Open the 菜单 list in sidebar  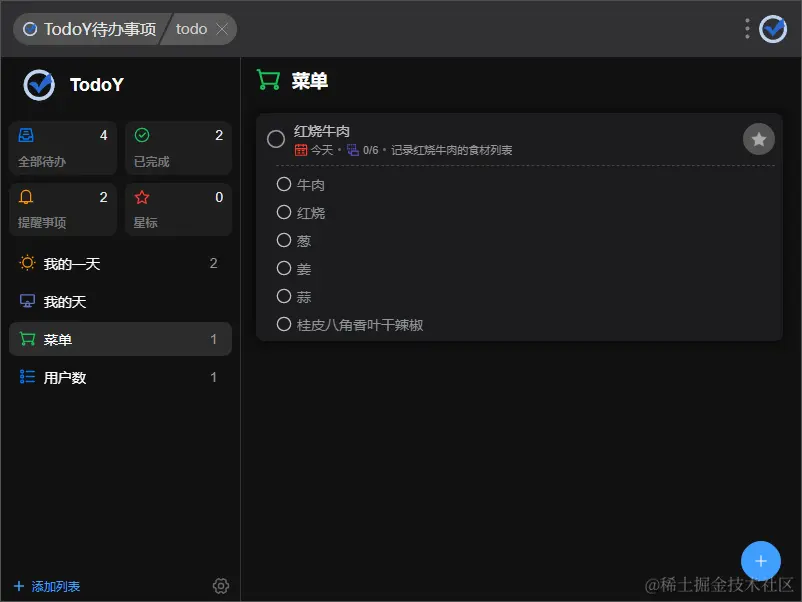click(x=120, y=339)
